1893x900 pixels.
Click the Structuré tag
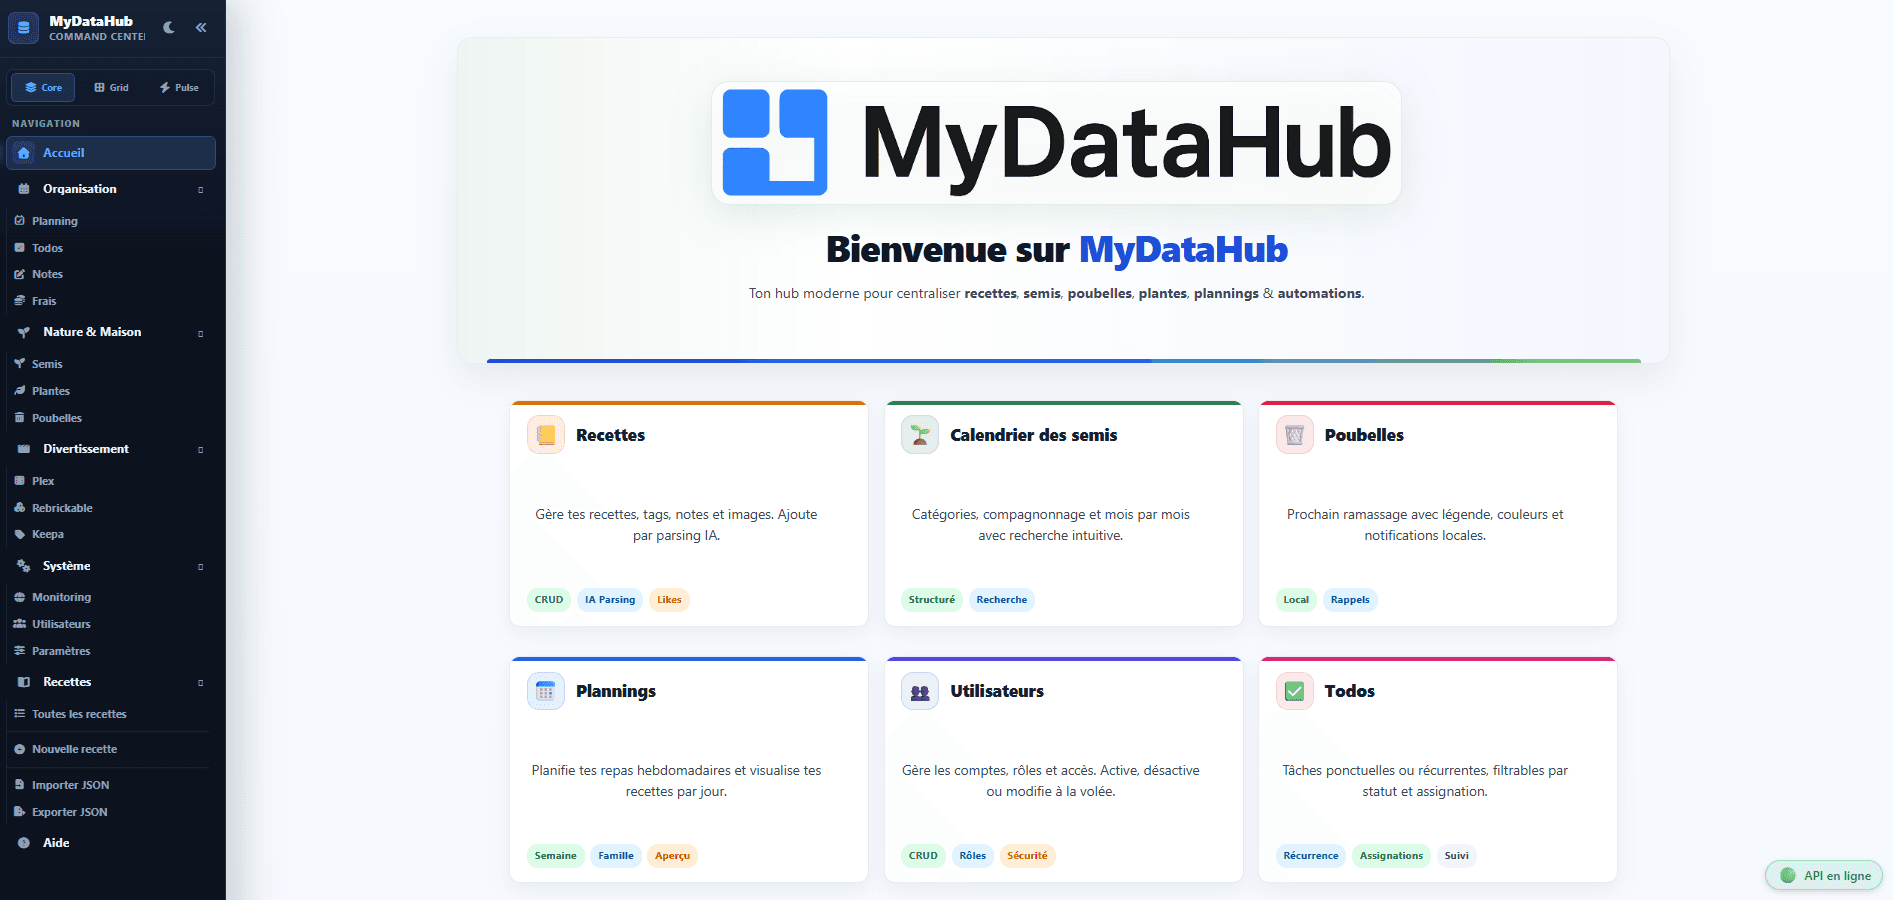[x=932, y=600]
